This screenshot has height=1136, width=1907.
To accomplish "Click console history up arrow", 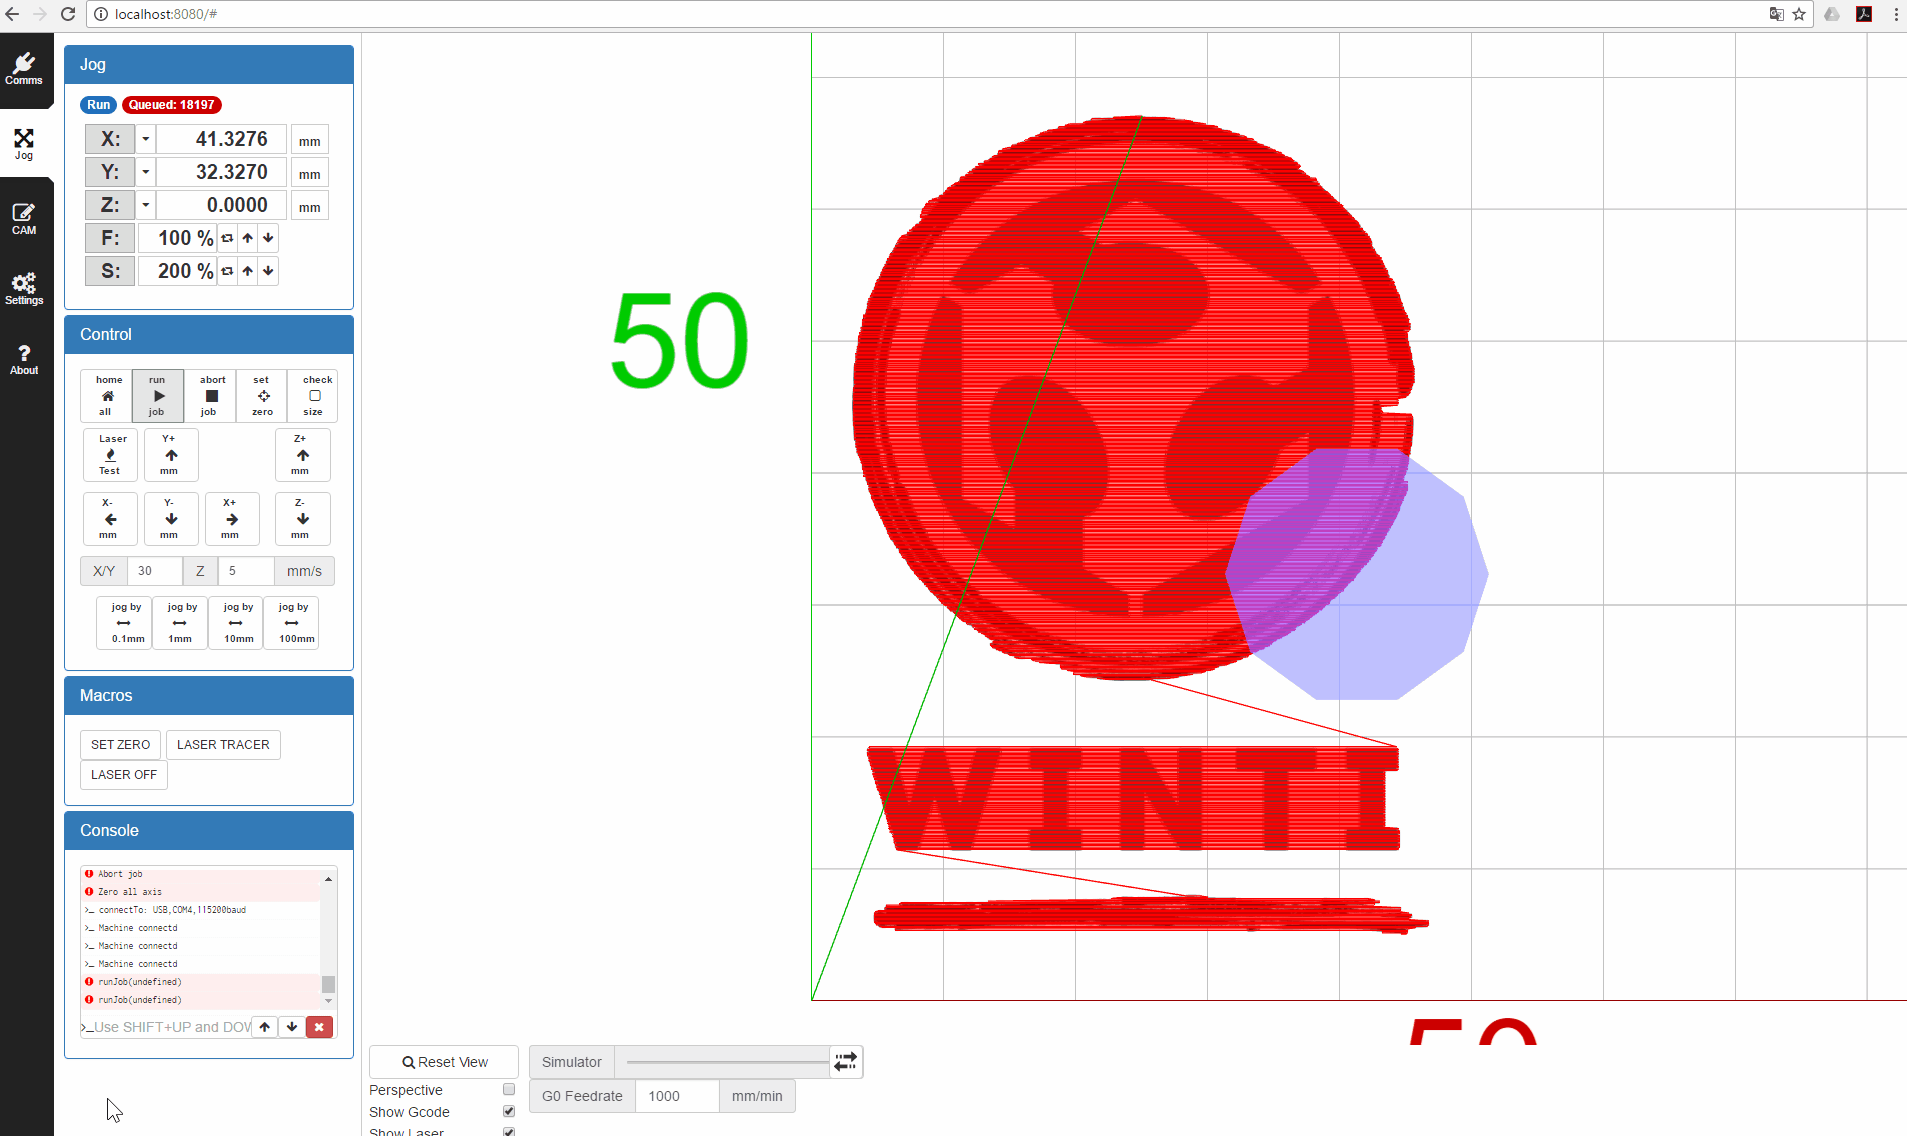I will [x=264, y=1027].
